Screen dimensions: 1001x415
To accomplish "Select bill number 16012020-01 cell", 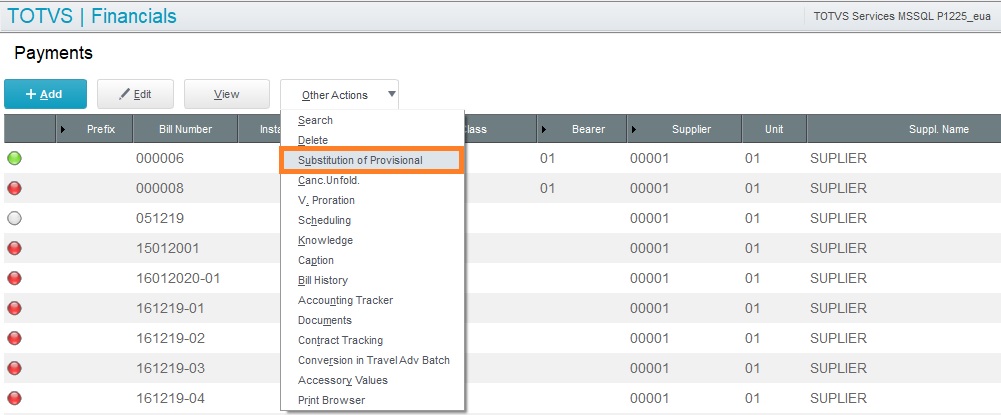I will point(178,278).
